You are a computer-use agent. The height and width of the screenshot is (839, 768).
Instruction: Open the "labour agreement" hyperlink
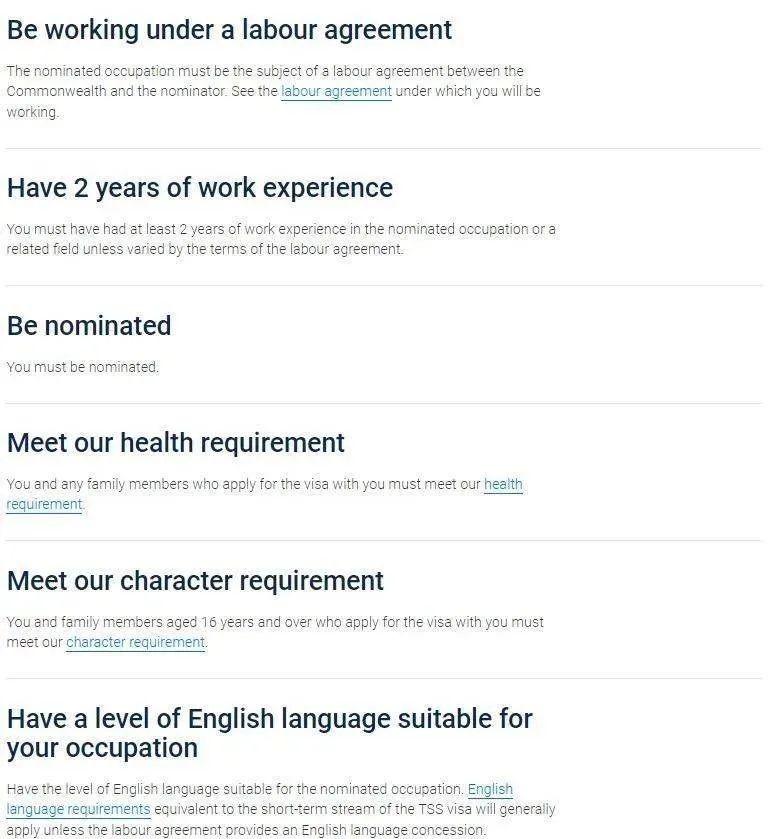click(x=336, y=91)
